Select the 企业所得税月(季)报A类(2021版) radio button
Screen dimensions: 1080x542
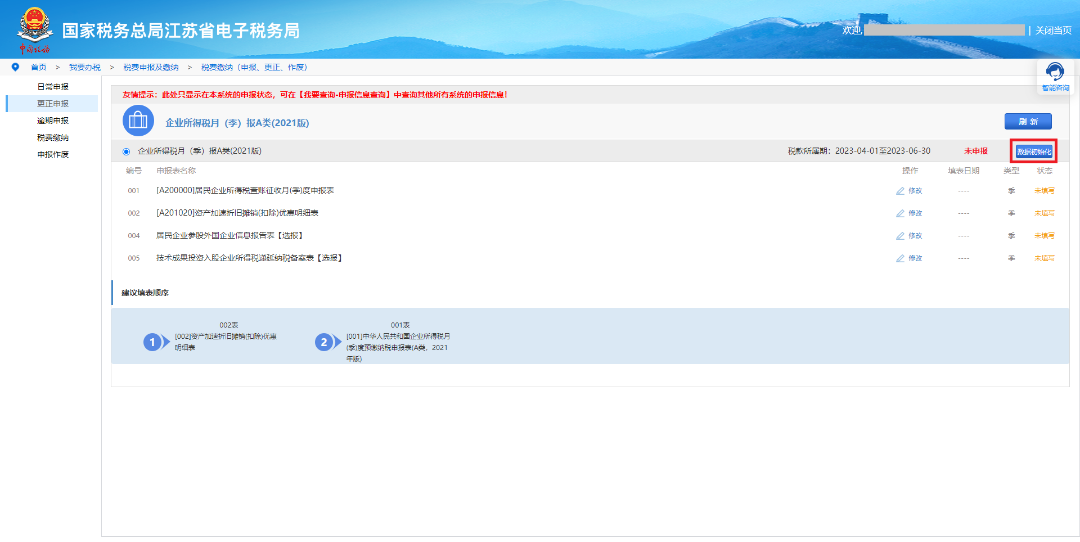[126, 151]
